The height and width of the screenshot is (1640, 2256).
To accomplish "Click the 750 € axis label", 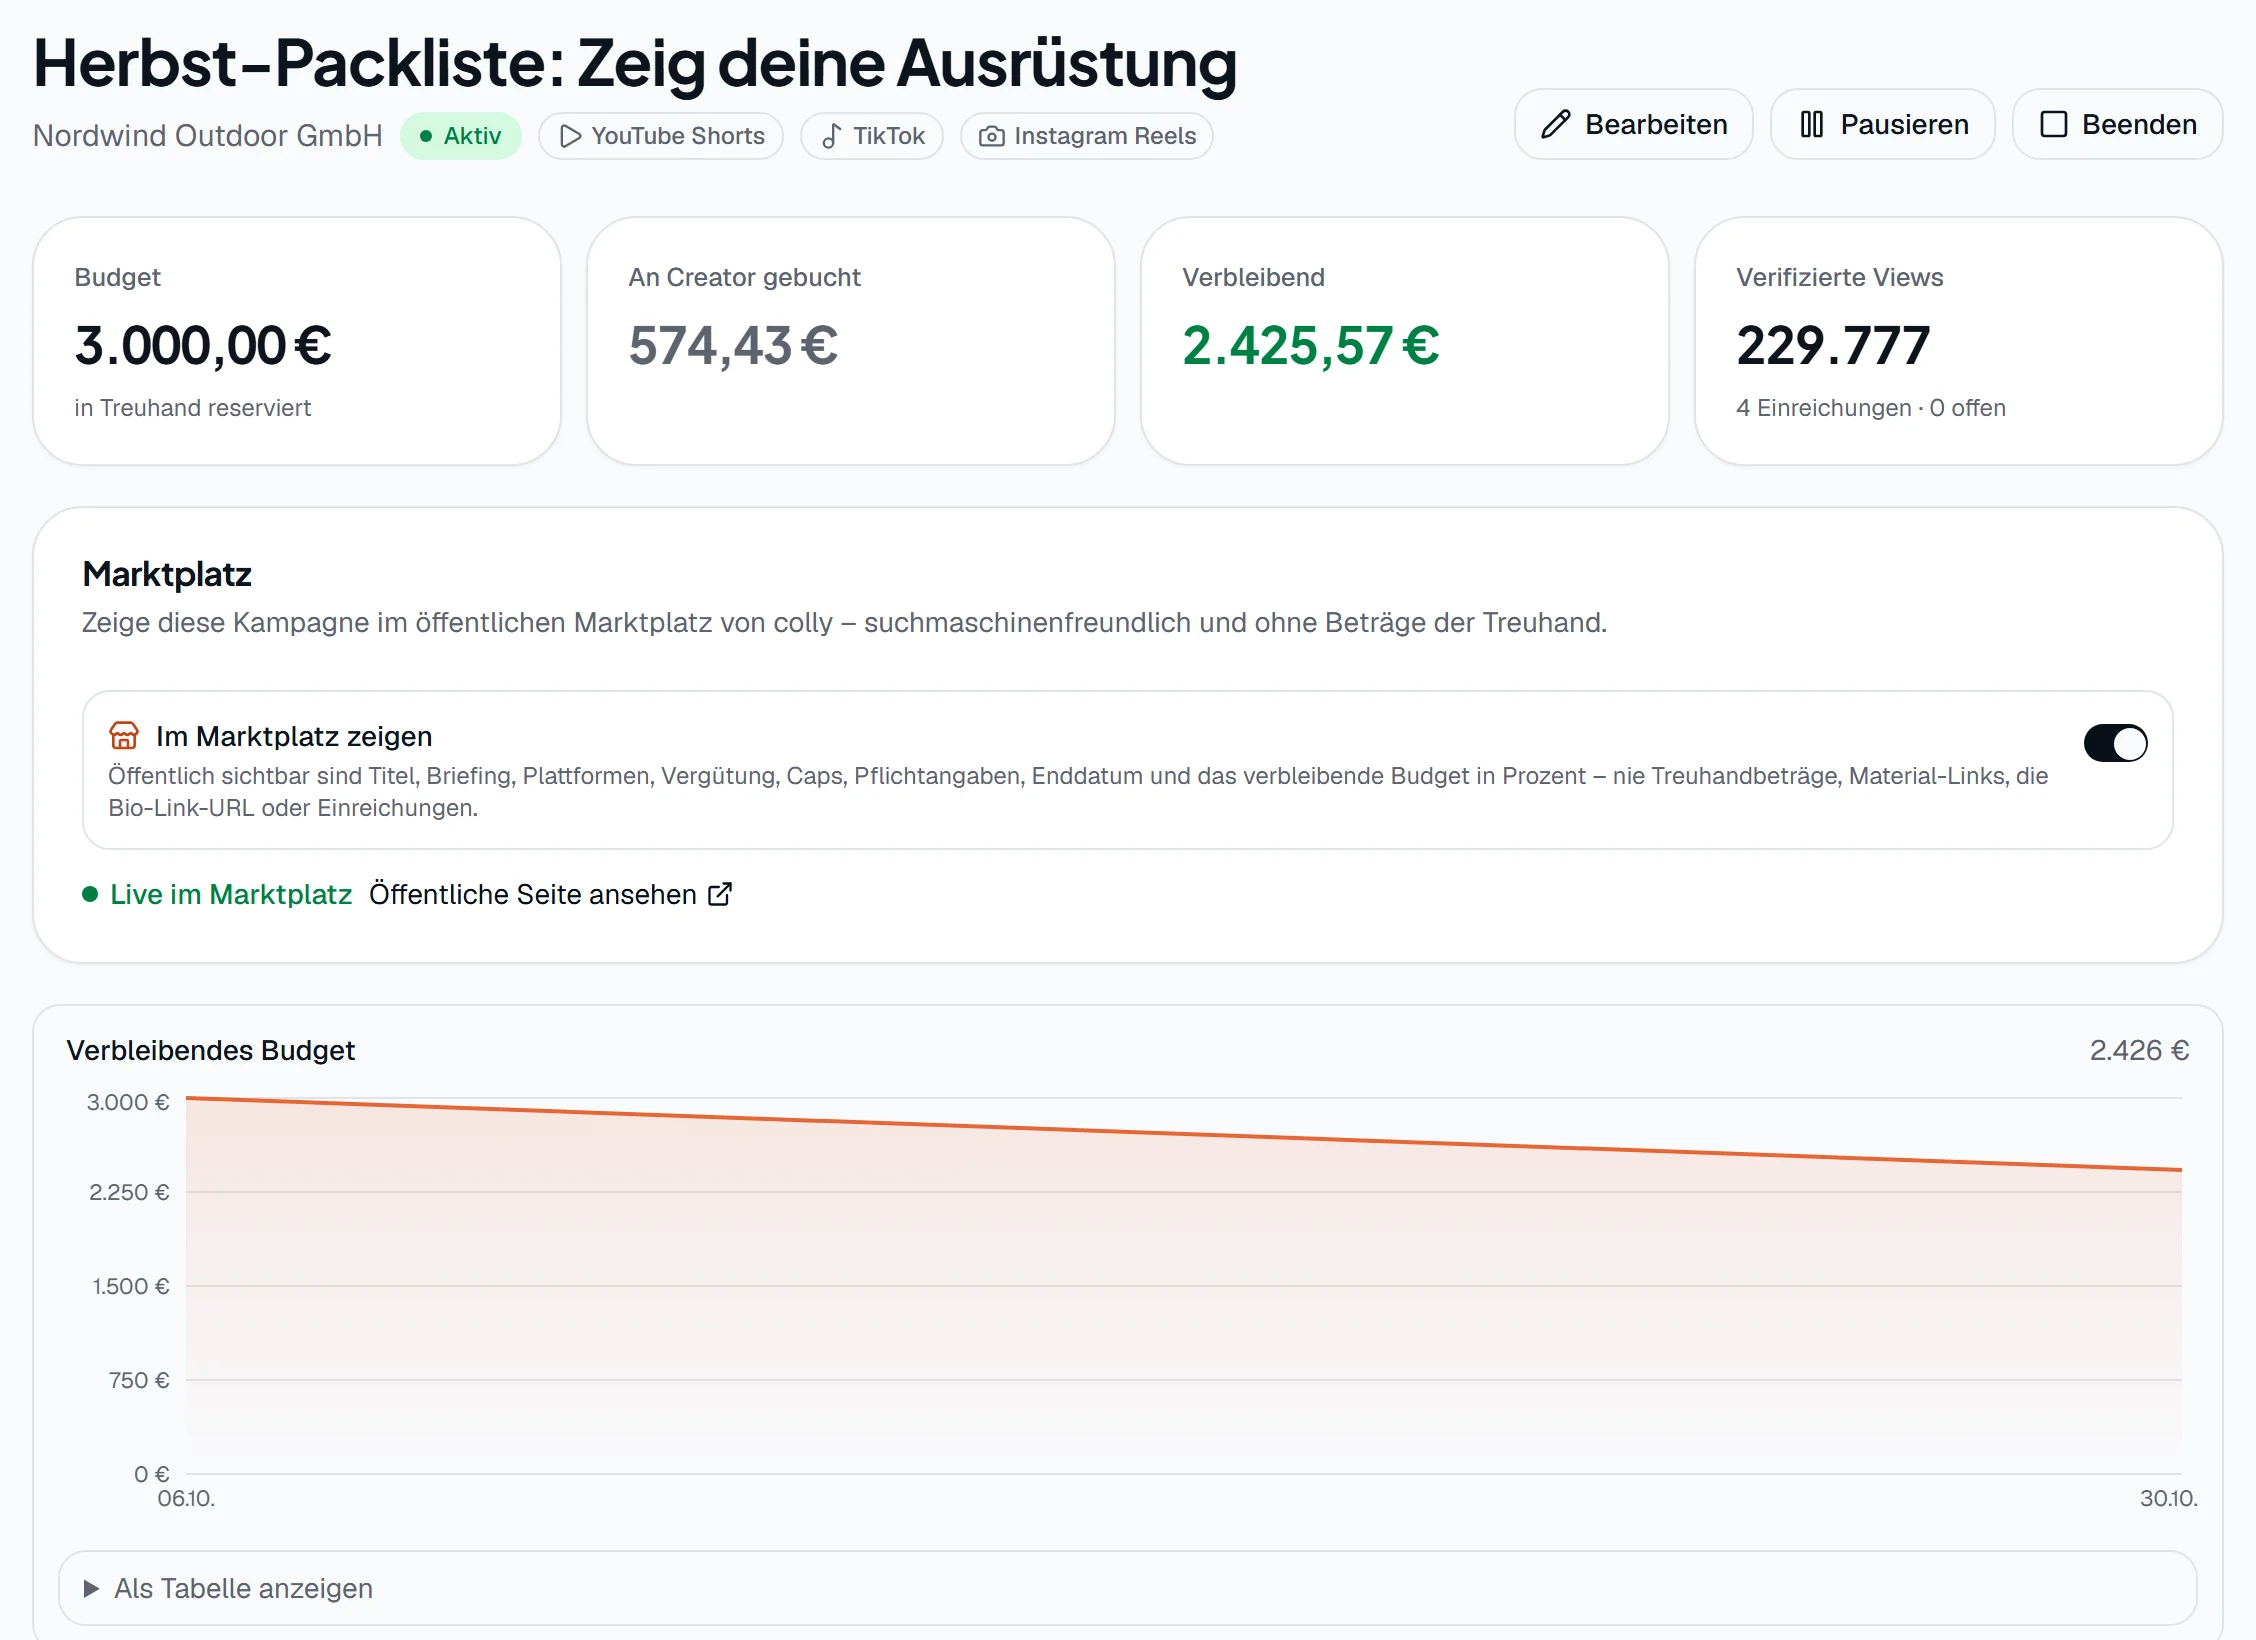I will [139, 1380].
